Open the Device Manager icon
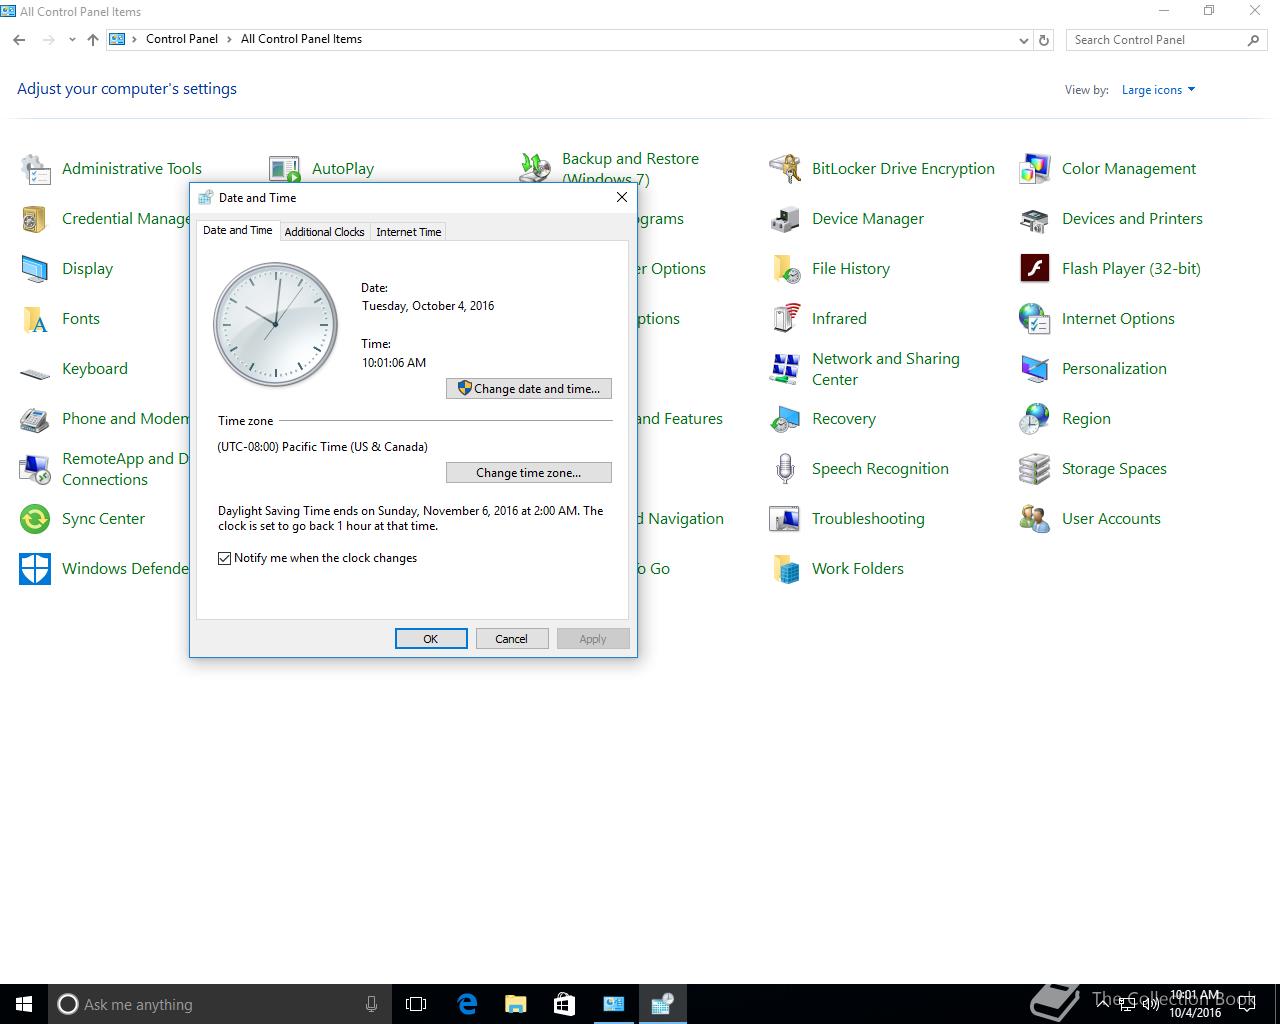The width and height of the screenshot is (1280, 1024). [x=785, y=219]
